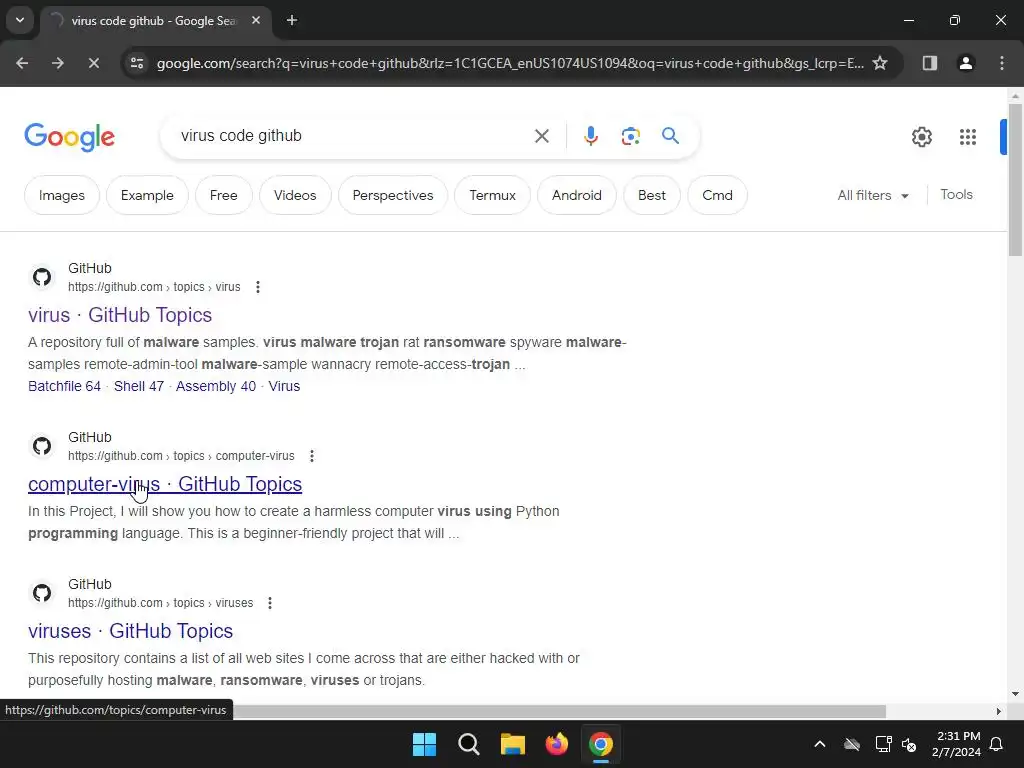Click GitHub favicon of viruses result
The image size is (1024, 768).
point(42,593)
